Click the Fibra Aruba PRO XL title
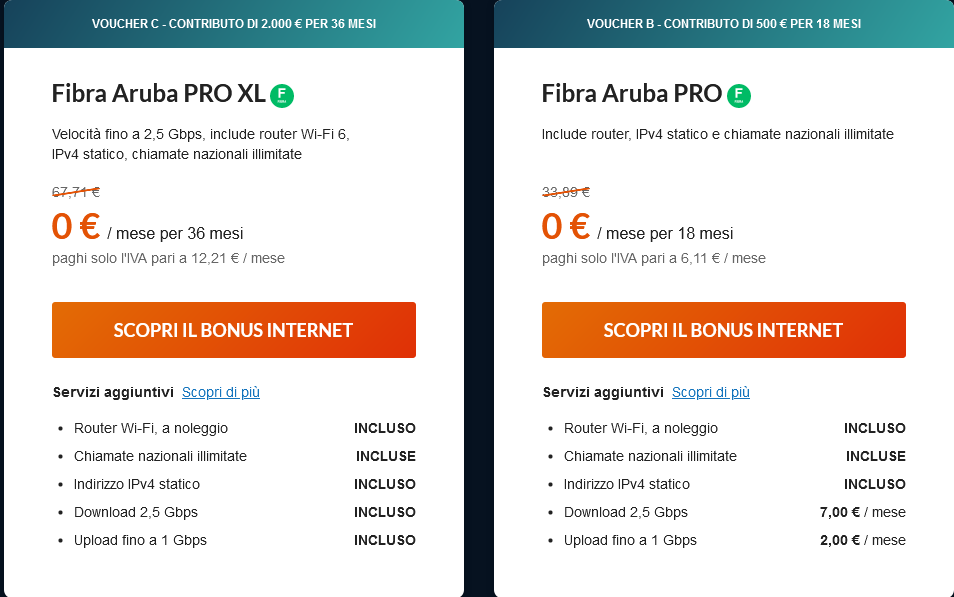 coord(159,94)
